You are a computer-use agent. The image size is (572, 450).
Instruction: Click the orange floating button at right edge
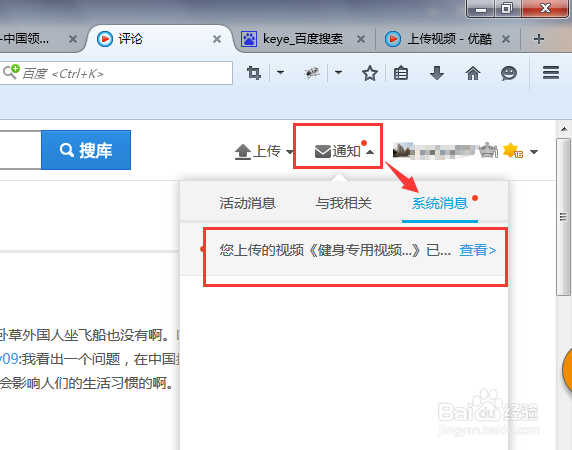point(567,369)
